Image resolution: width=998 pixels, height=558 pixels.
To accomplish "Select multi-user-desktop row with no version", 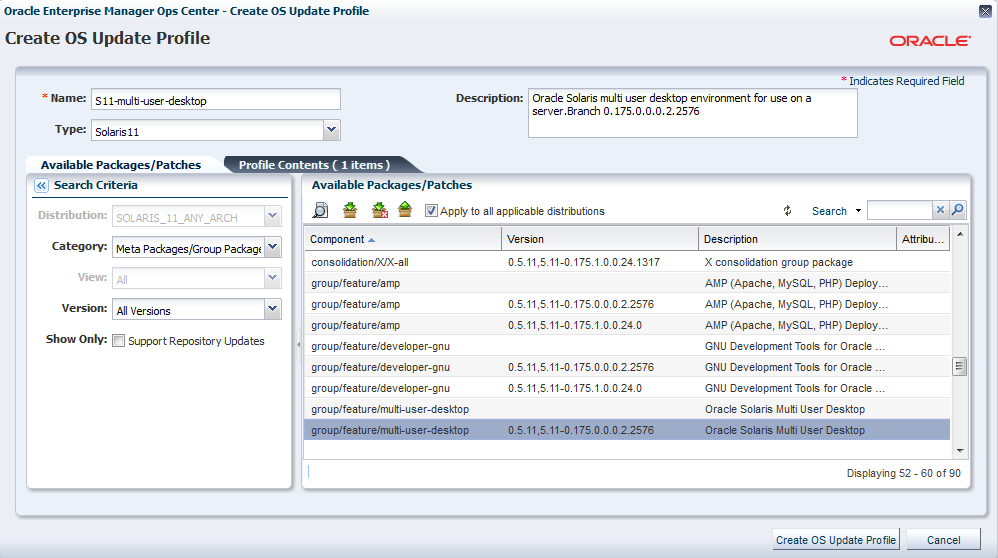I will click(627, 409).
